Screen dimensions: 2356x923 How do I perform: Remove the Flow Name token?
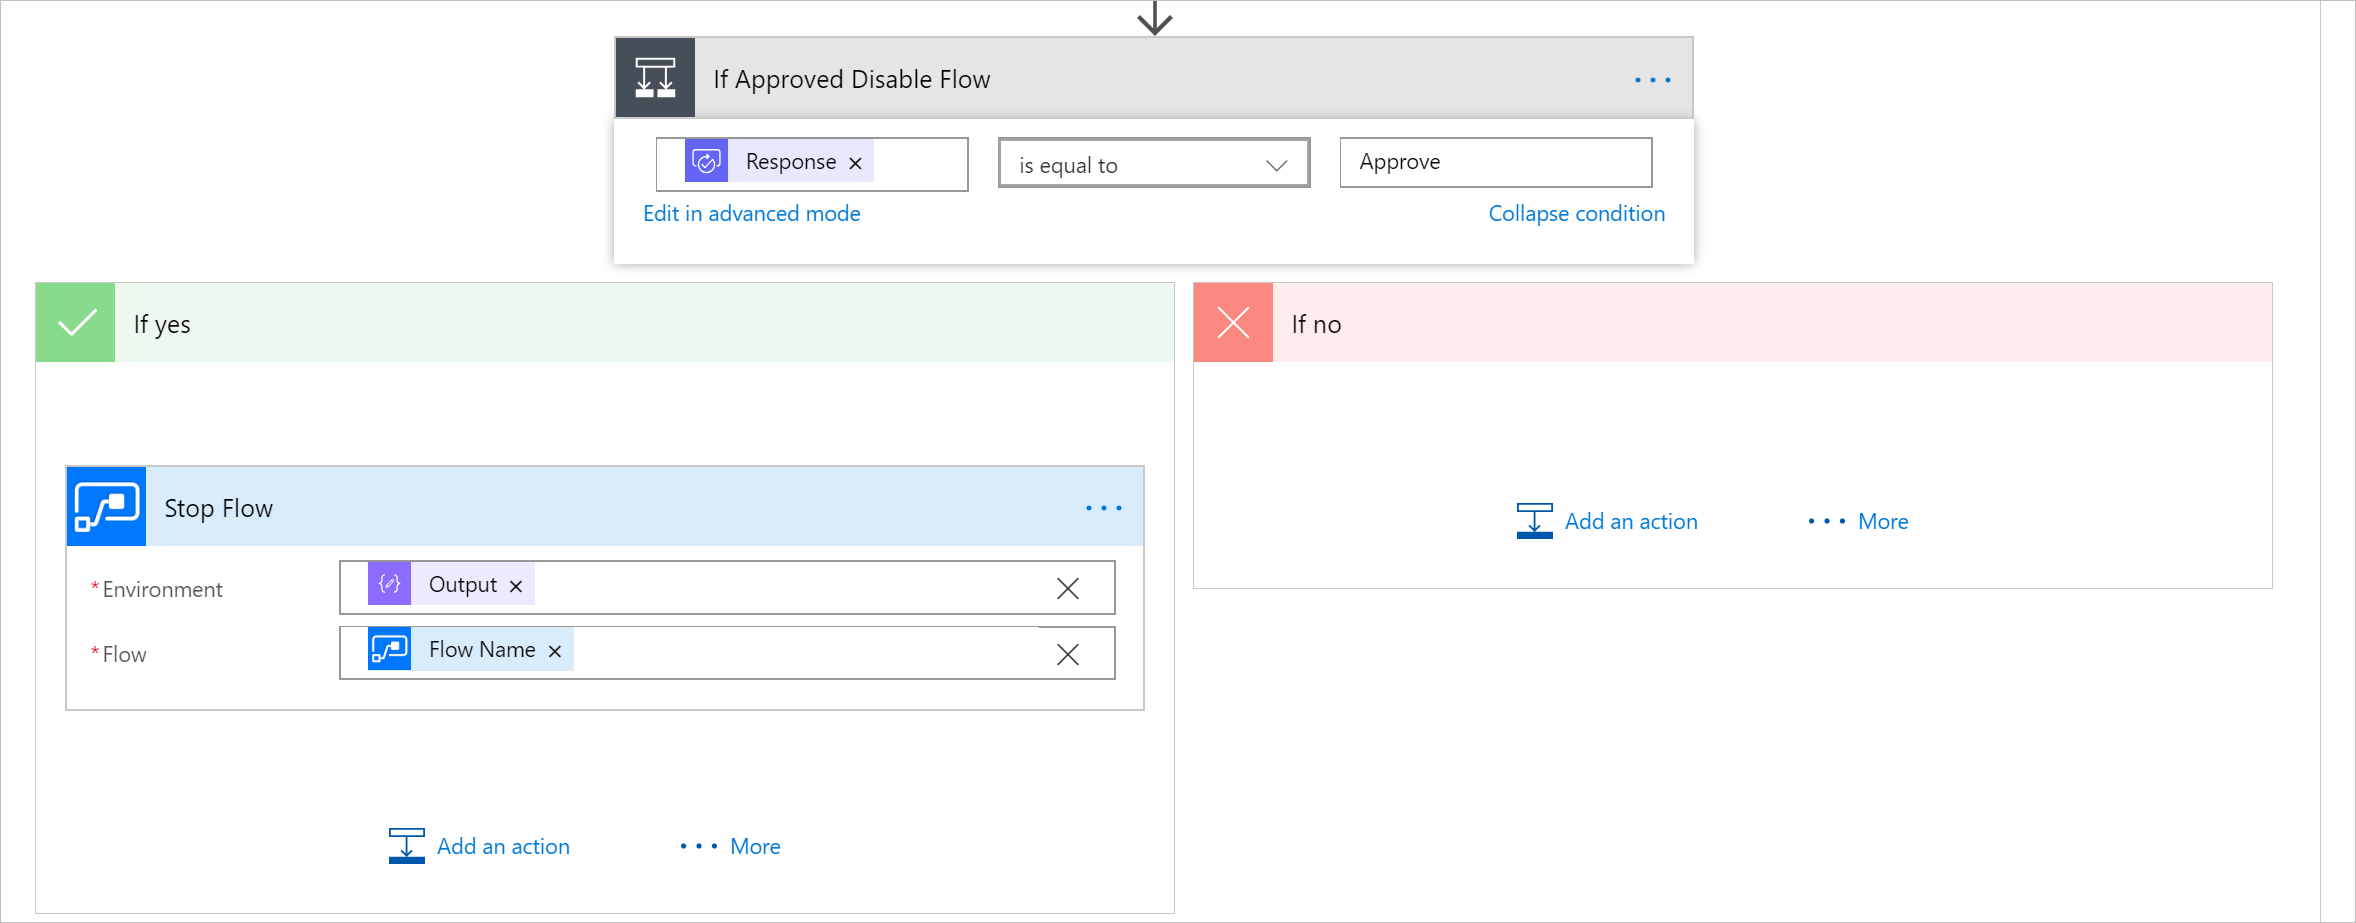tap(555, 651)
